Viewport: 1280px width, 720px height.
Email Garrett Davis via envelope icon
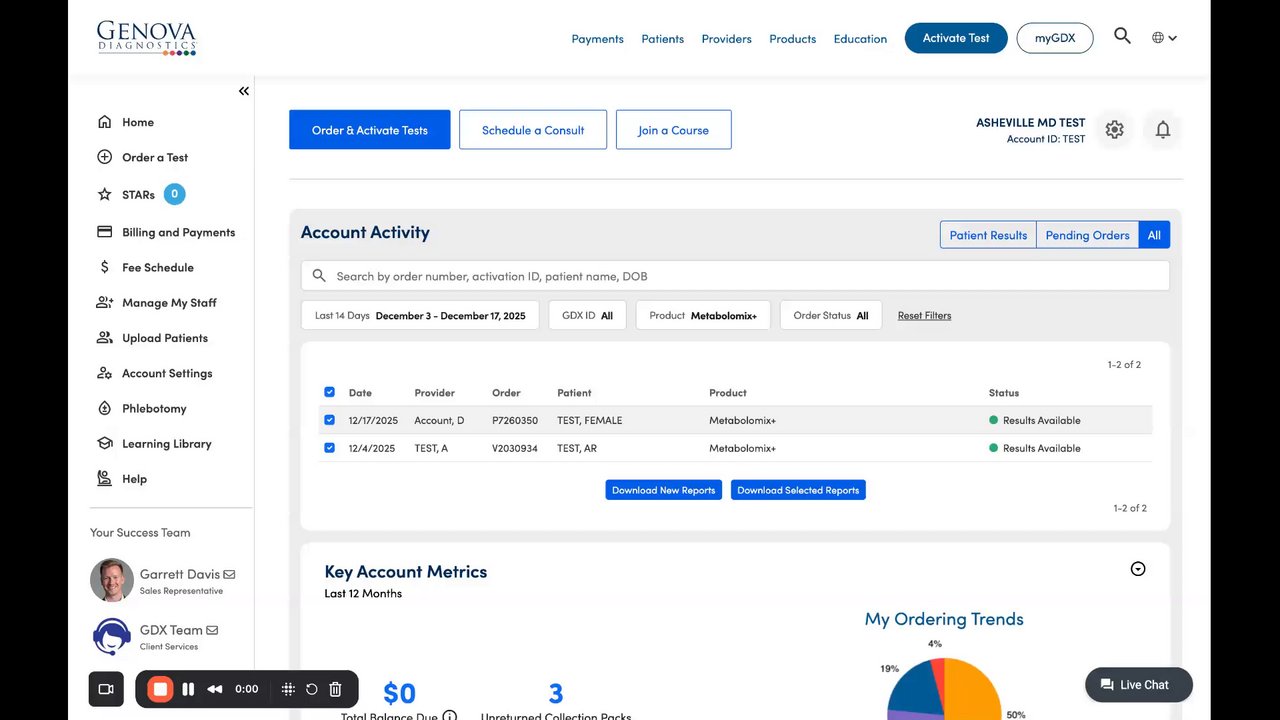(229, 574)
